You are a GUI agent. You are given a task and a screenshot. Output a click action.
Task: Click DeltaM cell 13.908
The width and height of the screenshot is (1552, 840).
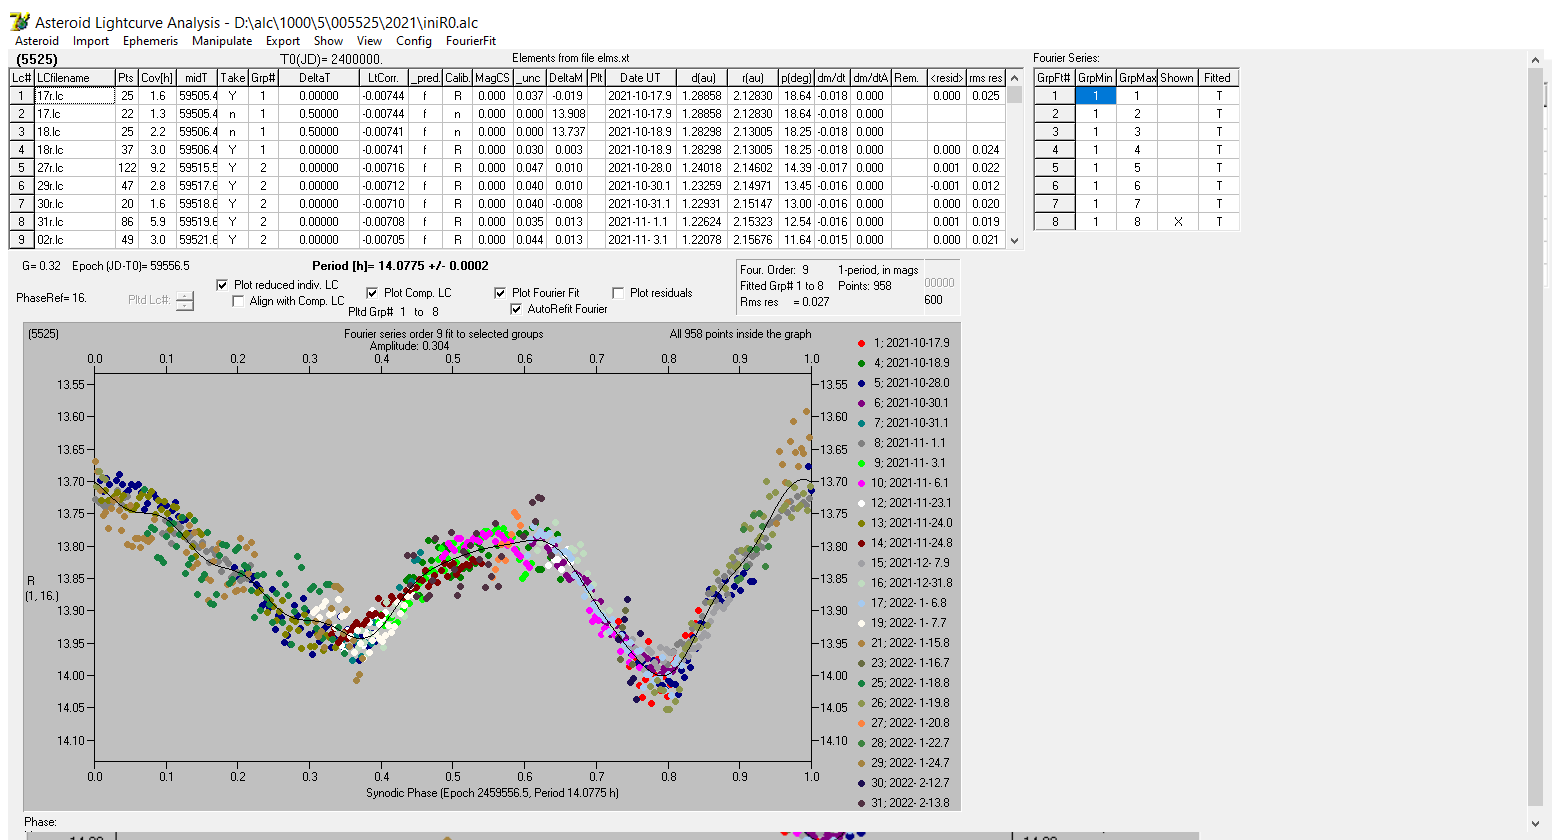click(566, 114)
